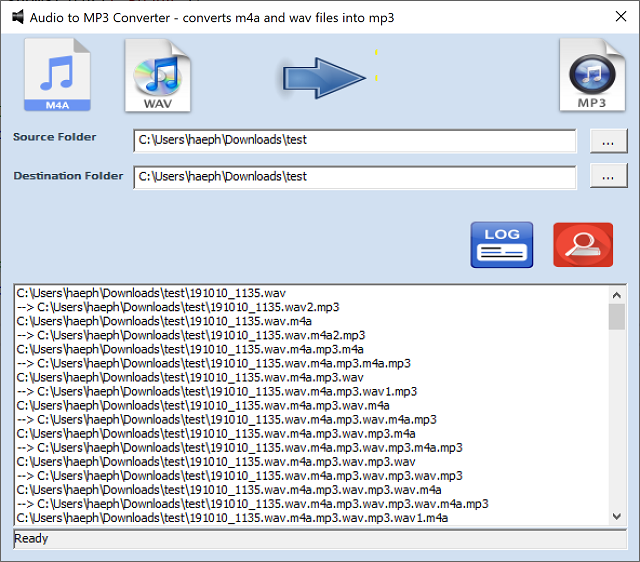Select log line ending wav.mp3.m4a.mp3
The image size is (640, 562).
[x=240, y=448]
